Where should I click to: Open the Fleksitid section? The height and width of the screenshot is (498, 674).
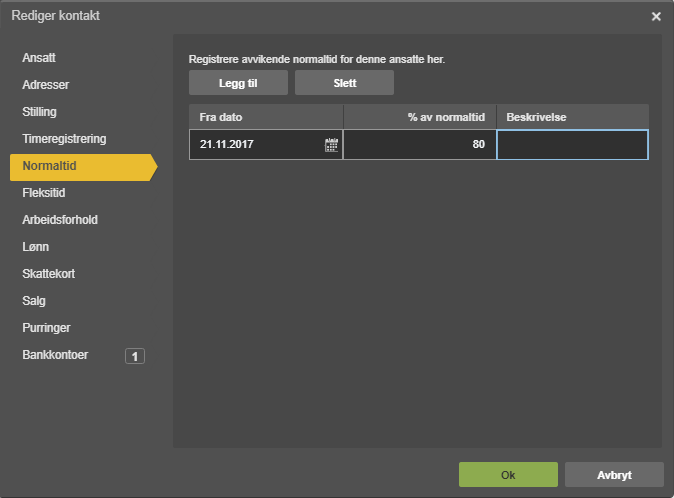tap(44, 193)
